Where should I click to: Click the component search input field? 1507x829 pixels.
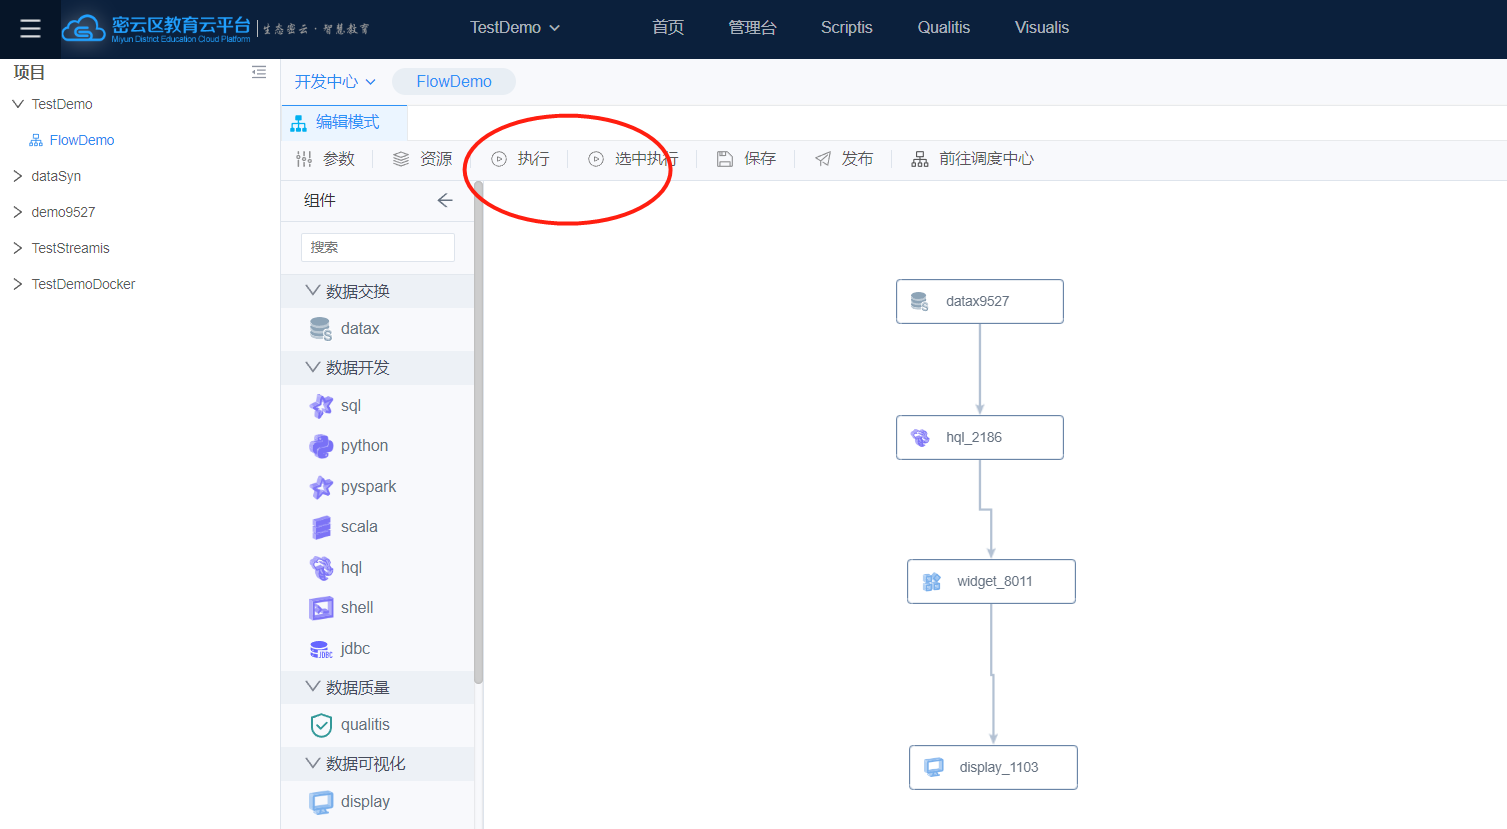[377, 247]
